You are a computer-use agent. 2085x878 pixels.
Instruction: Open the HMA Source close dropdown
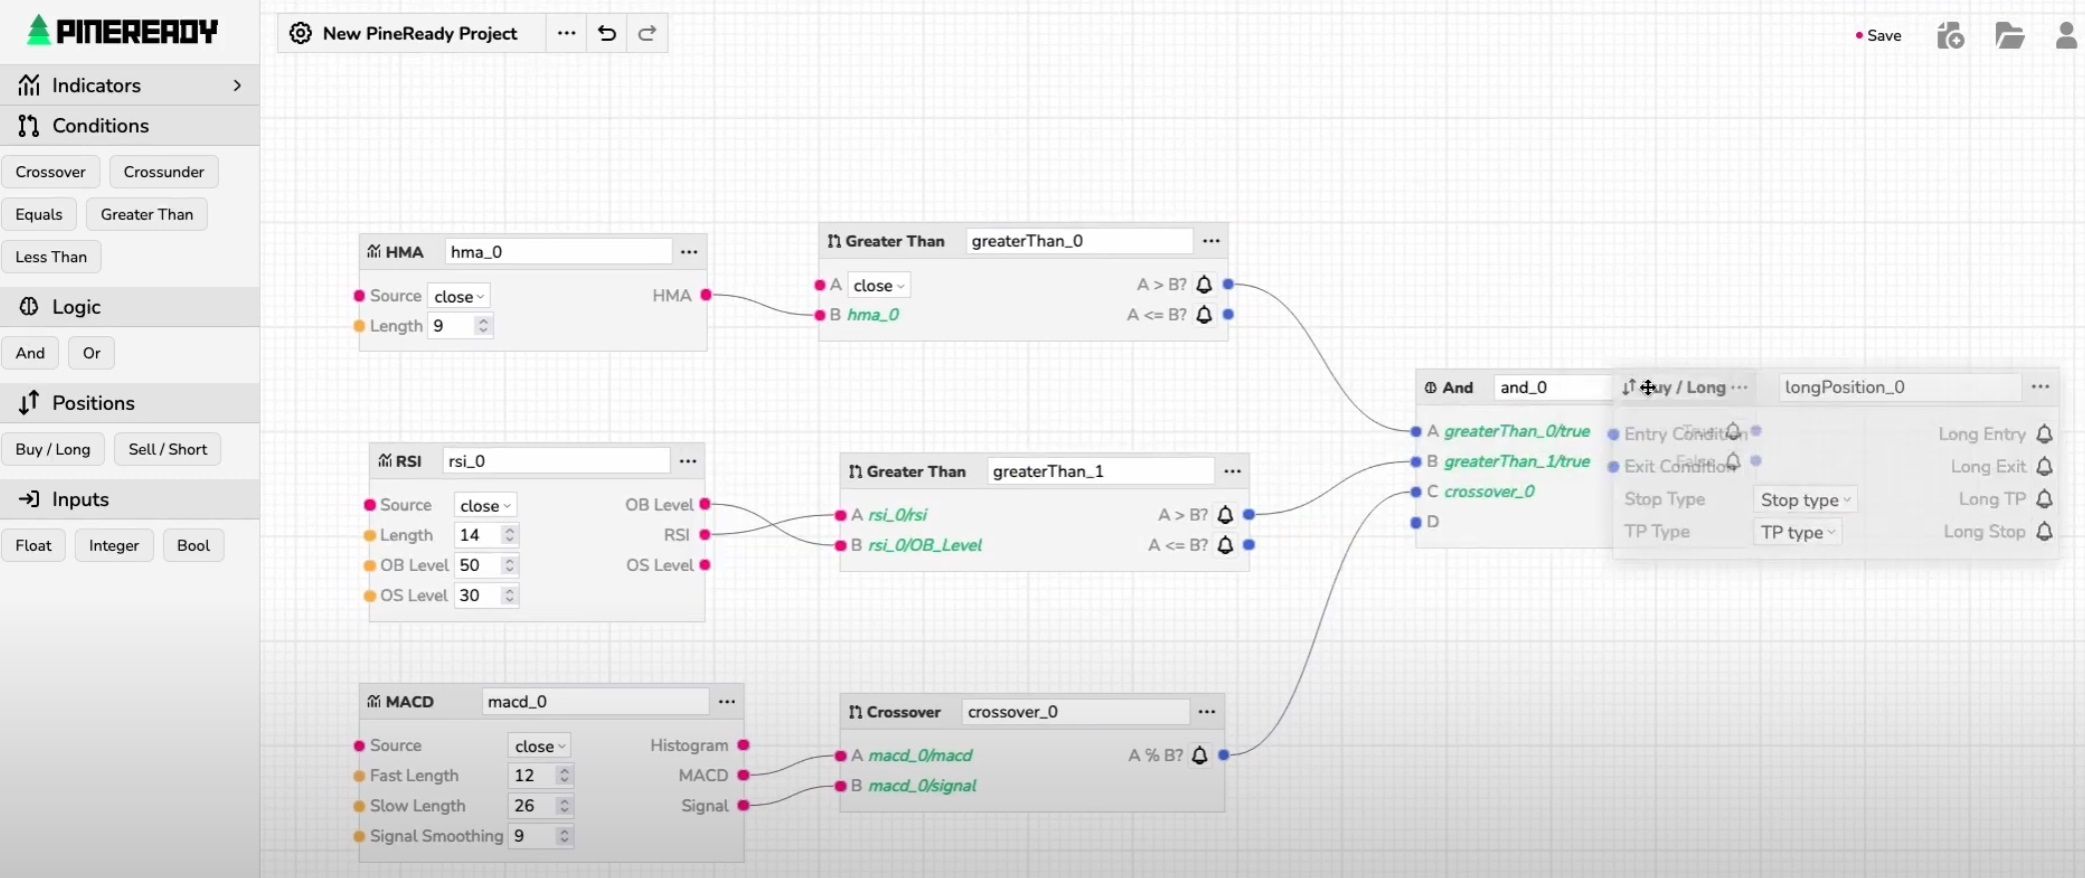(459, 297)
